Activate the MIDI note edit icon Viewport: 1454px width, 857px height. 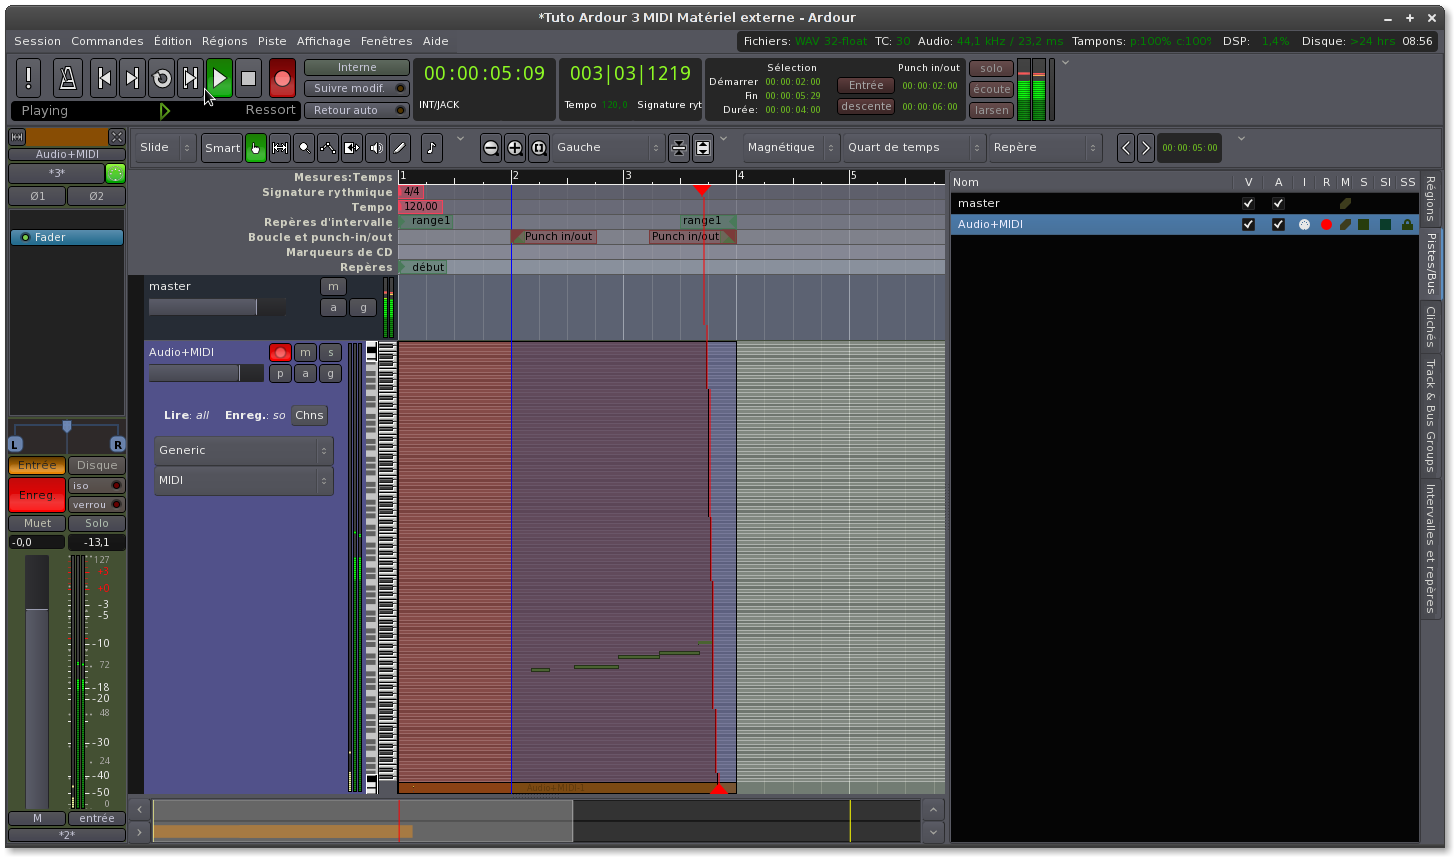(x=431, y=148)
